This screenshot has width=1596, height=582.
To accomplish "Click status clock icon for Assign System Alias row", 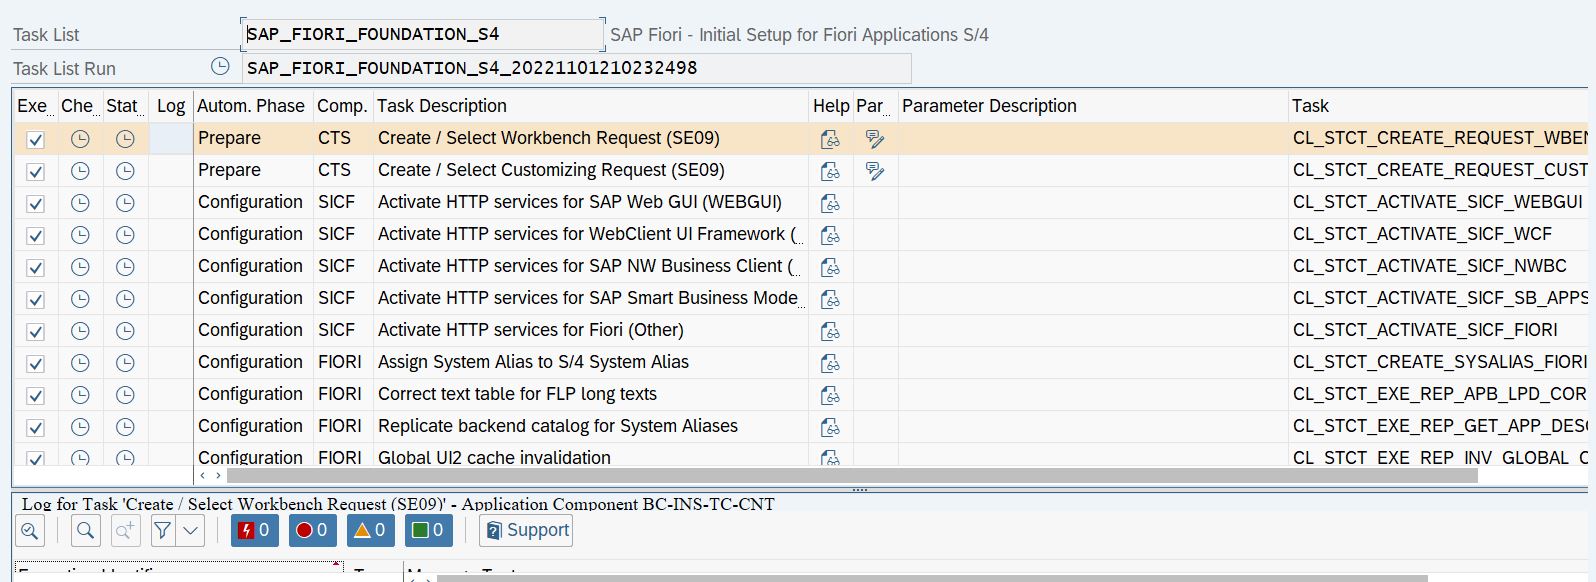I will [x=125, y=363].
